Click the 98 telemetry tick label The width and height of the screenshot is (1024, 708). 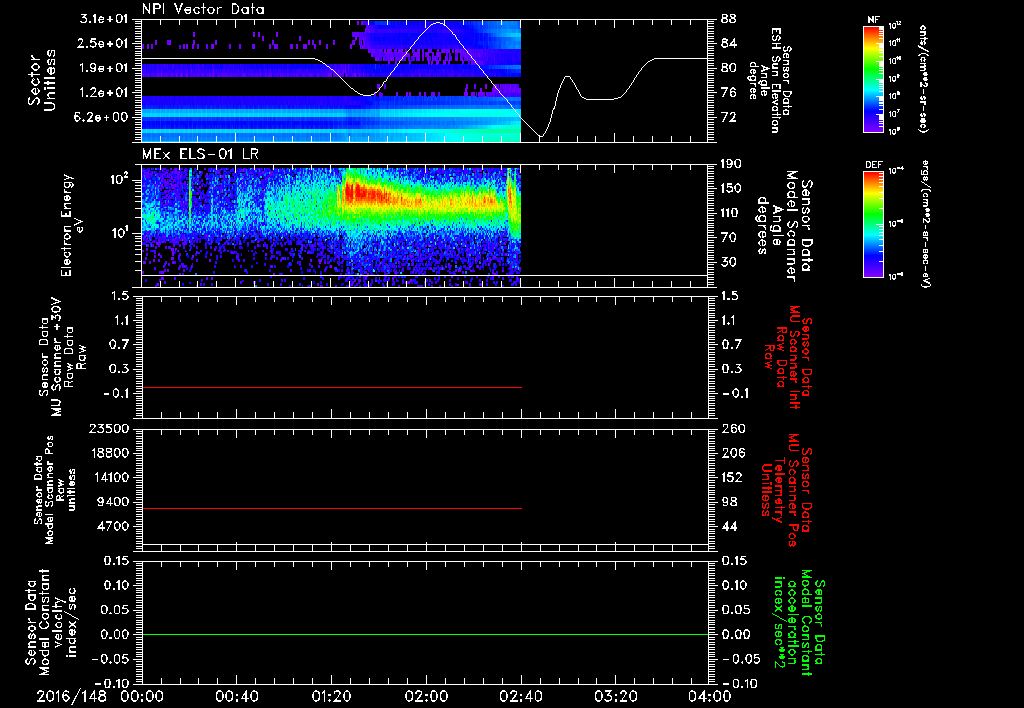(x=729, y=502)
